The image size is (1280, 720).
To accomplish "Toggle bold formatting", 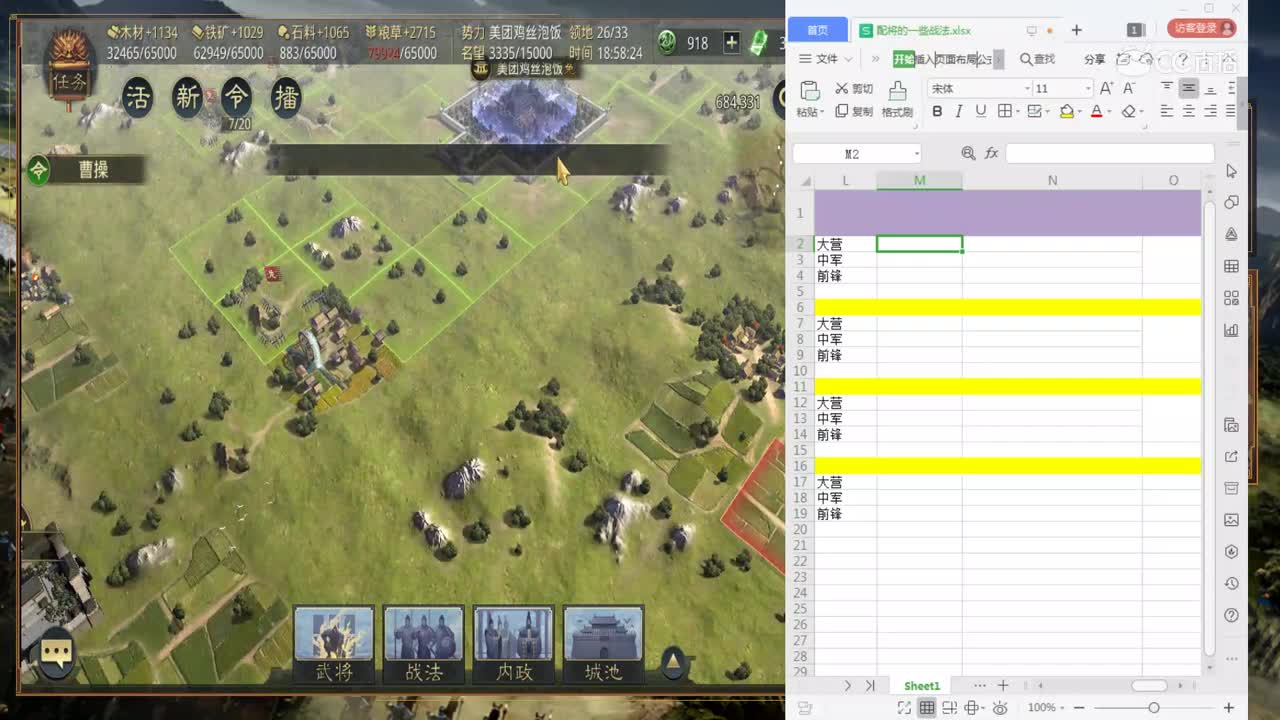I will [x=937, y=112].
